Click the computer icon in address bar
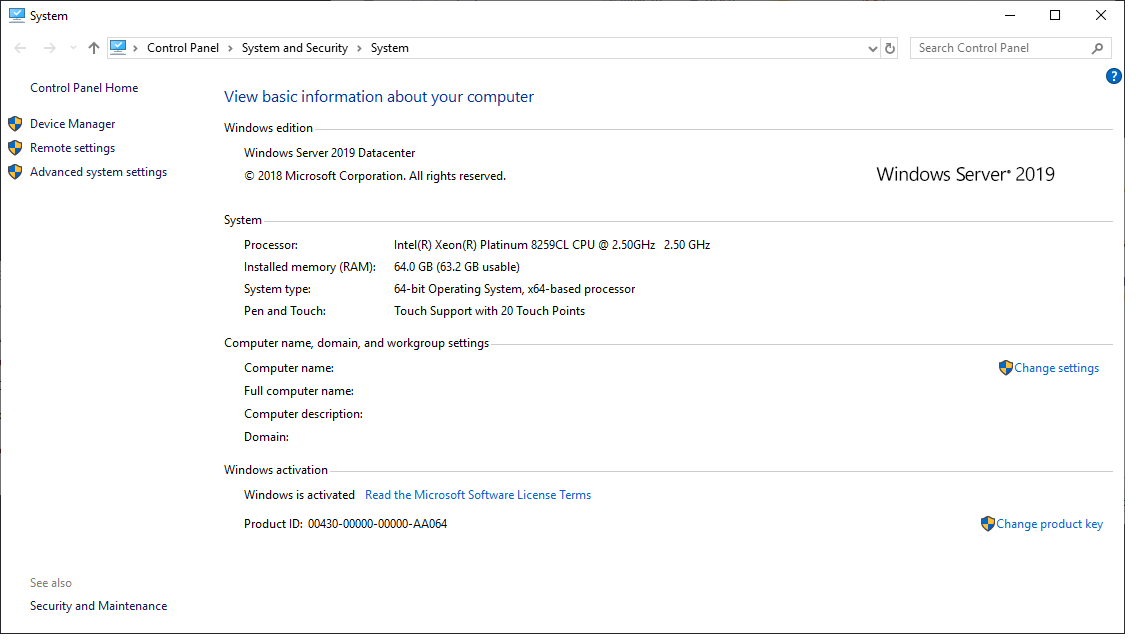Viewport: 1139px width, 644px height. point(118,47)
